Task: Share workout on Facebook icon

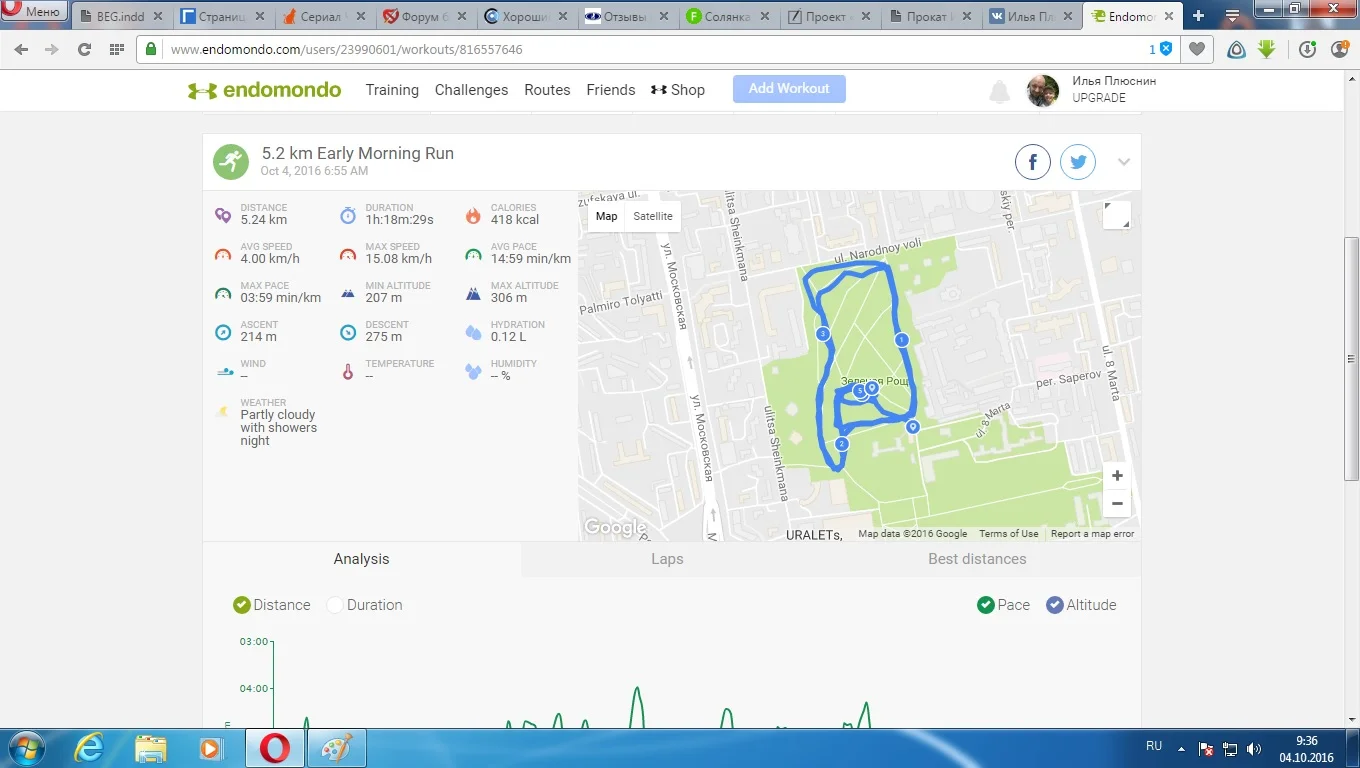Action: coord(1033,162)
